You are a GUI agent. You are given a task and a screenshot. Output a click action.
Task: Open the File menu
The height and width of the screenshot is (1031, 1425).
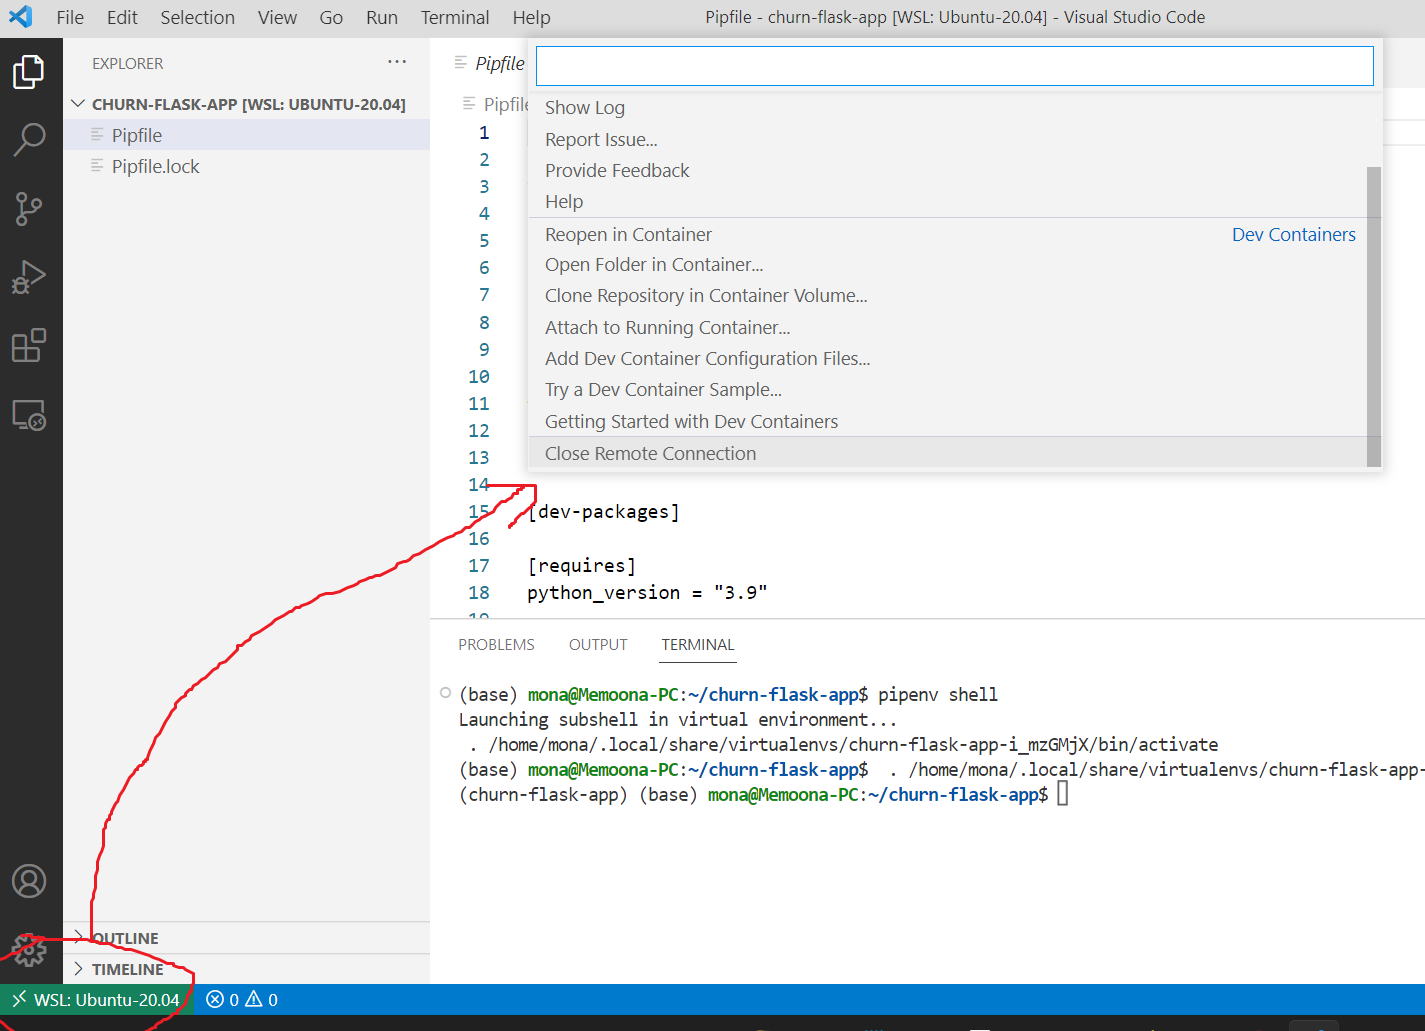coord(70,17)
